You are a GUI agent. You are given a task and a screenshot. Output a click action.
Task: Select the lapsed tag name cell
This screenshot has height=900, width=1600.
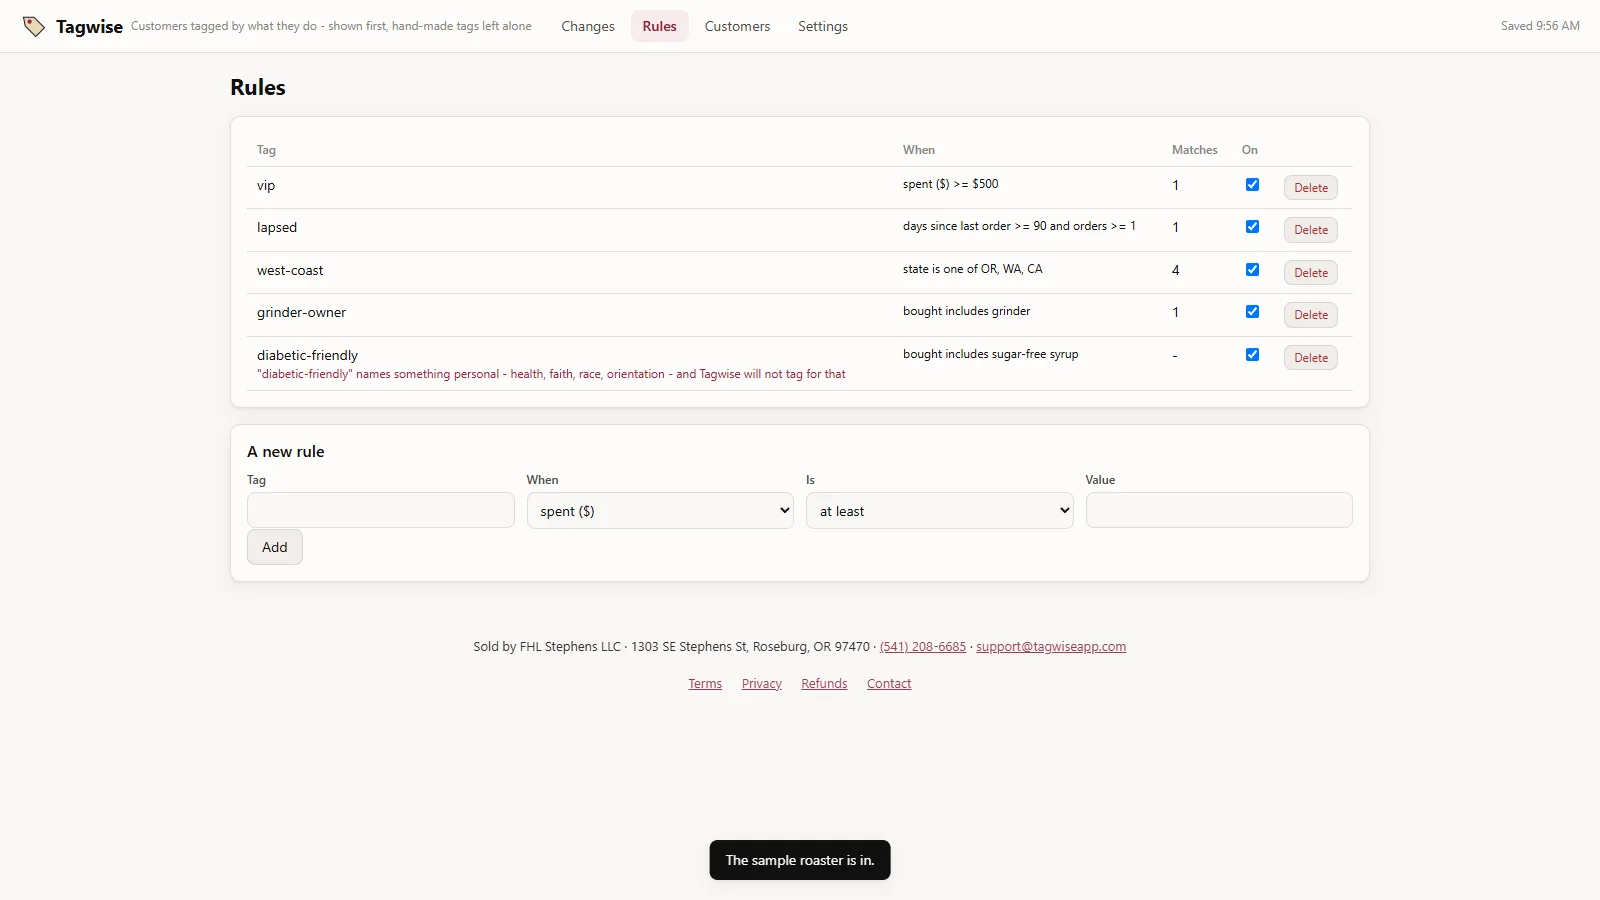click(x=277, y=228)
